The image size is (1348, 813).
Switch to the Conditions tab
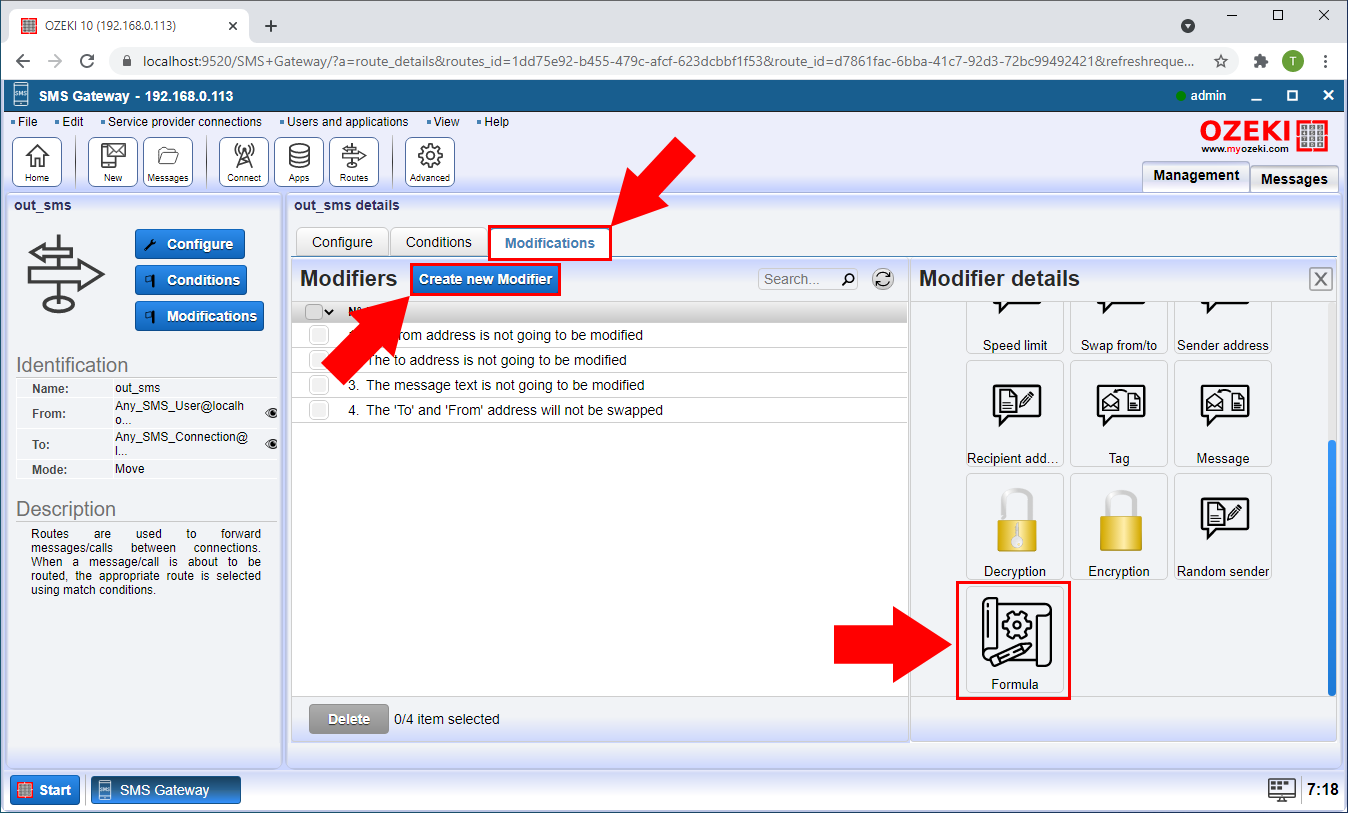(x=437, y=241)
